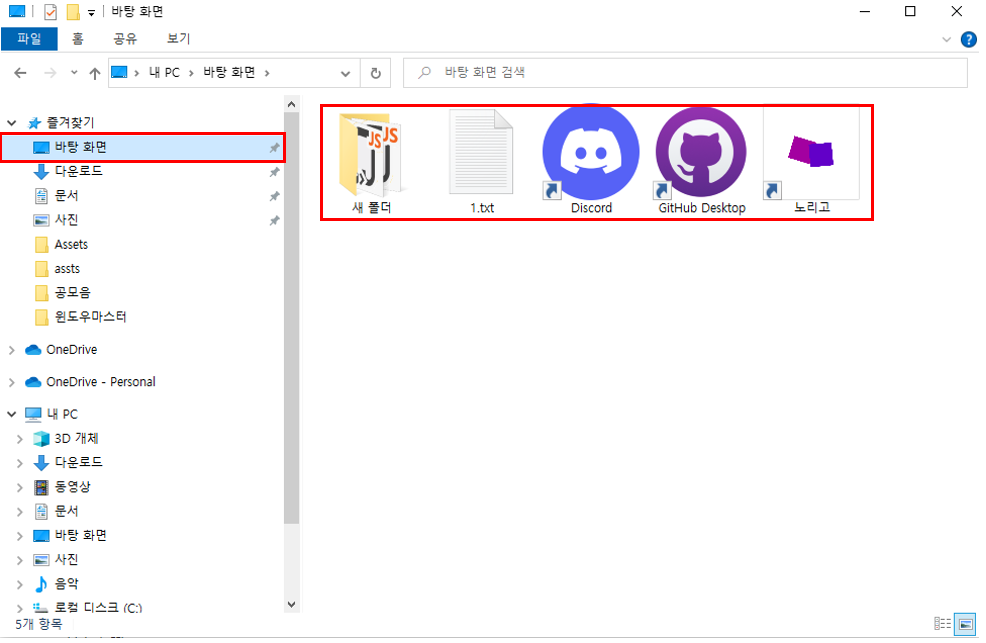Click New folder icon in title bar
The image size is (986, 643).
73,11
